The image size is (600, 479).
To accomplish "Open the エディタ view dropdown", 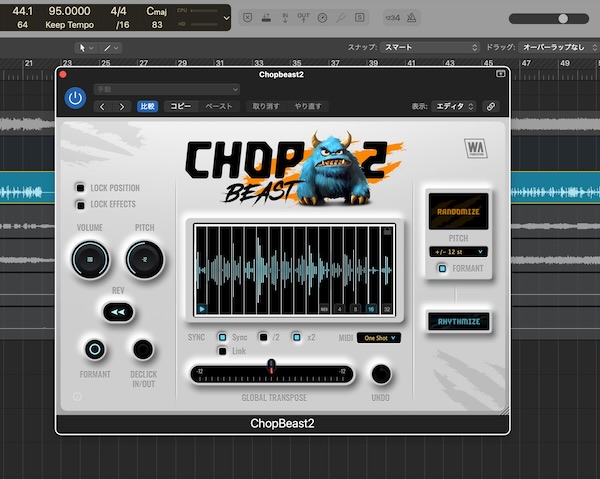I will 453,106.
